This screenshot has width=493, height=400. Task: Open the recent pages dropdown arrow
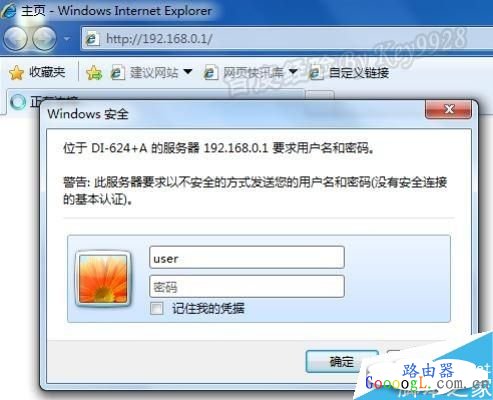[67, 39]
